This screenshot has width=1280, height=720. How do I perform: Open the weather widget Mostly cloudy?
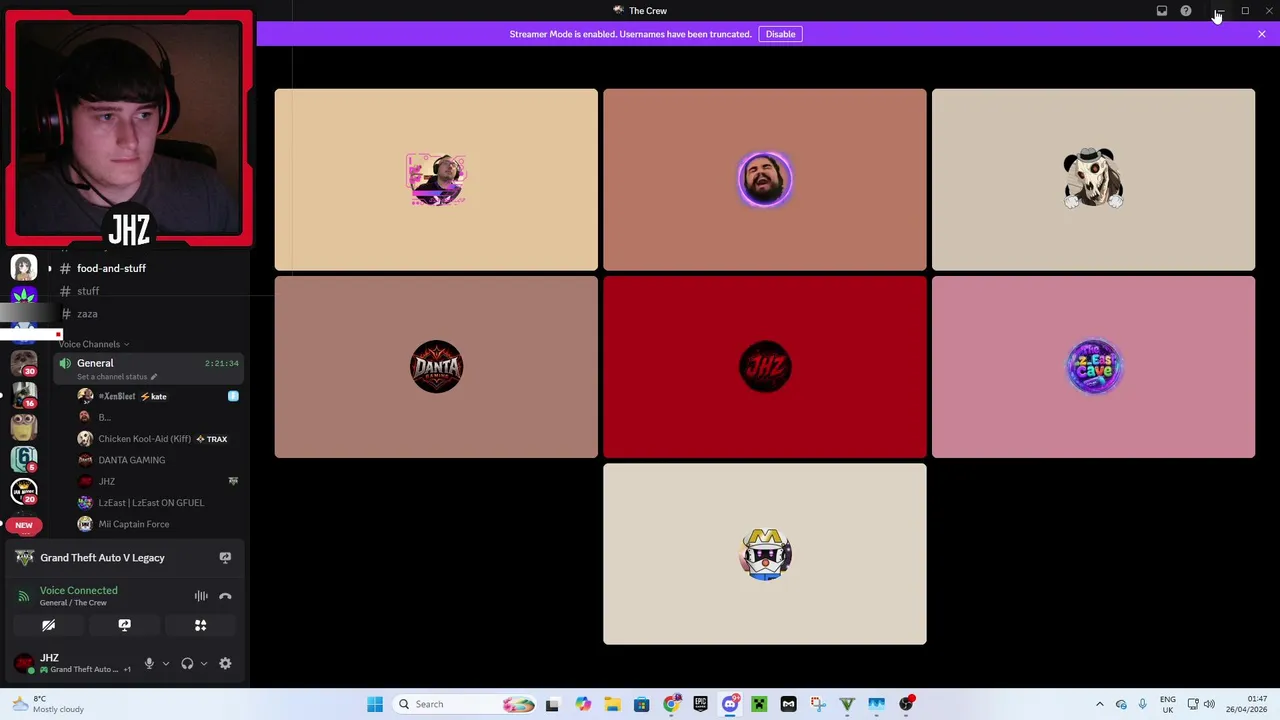pos(46,704)
